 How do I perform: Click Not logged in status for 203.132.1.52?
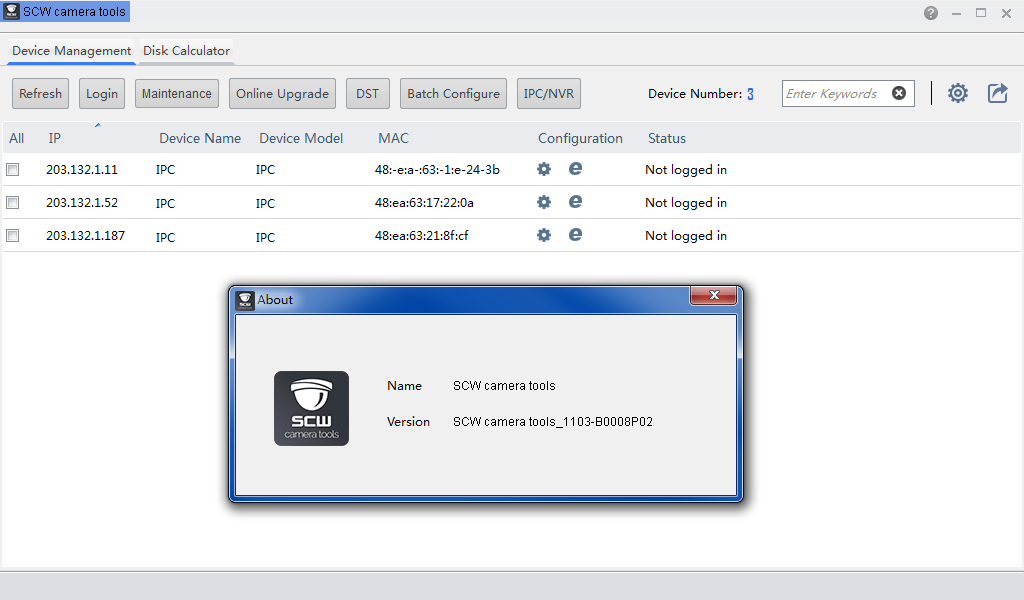pos(686,203)
